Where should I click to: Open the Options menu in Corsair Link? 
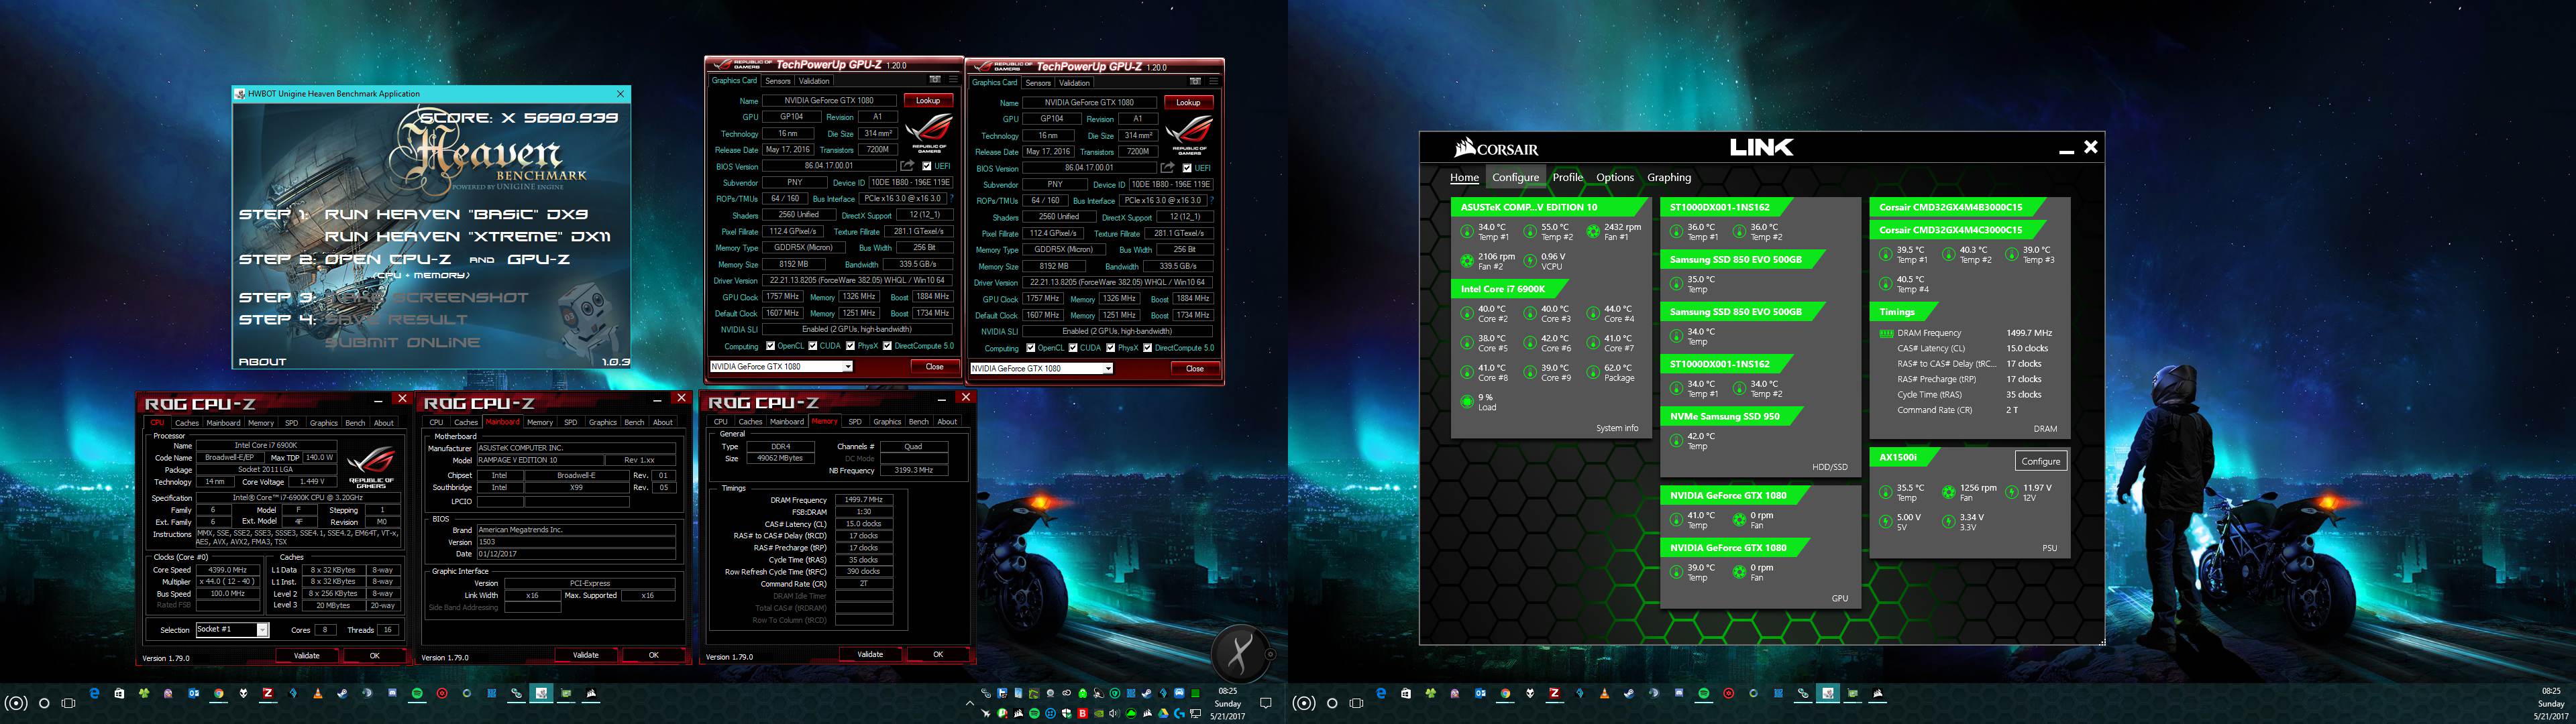(x=1614, y=177)
